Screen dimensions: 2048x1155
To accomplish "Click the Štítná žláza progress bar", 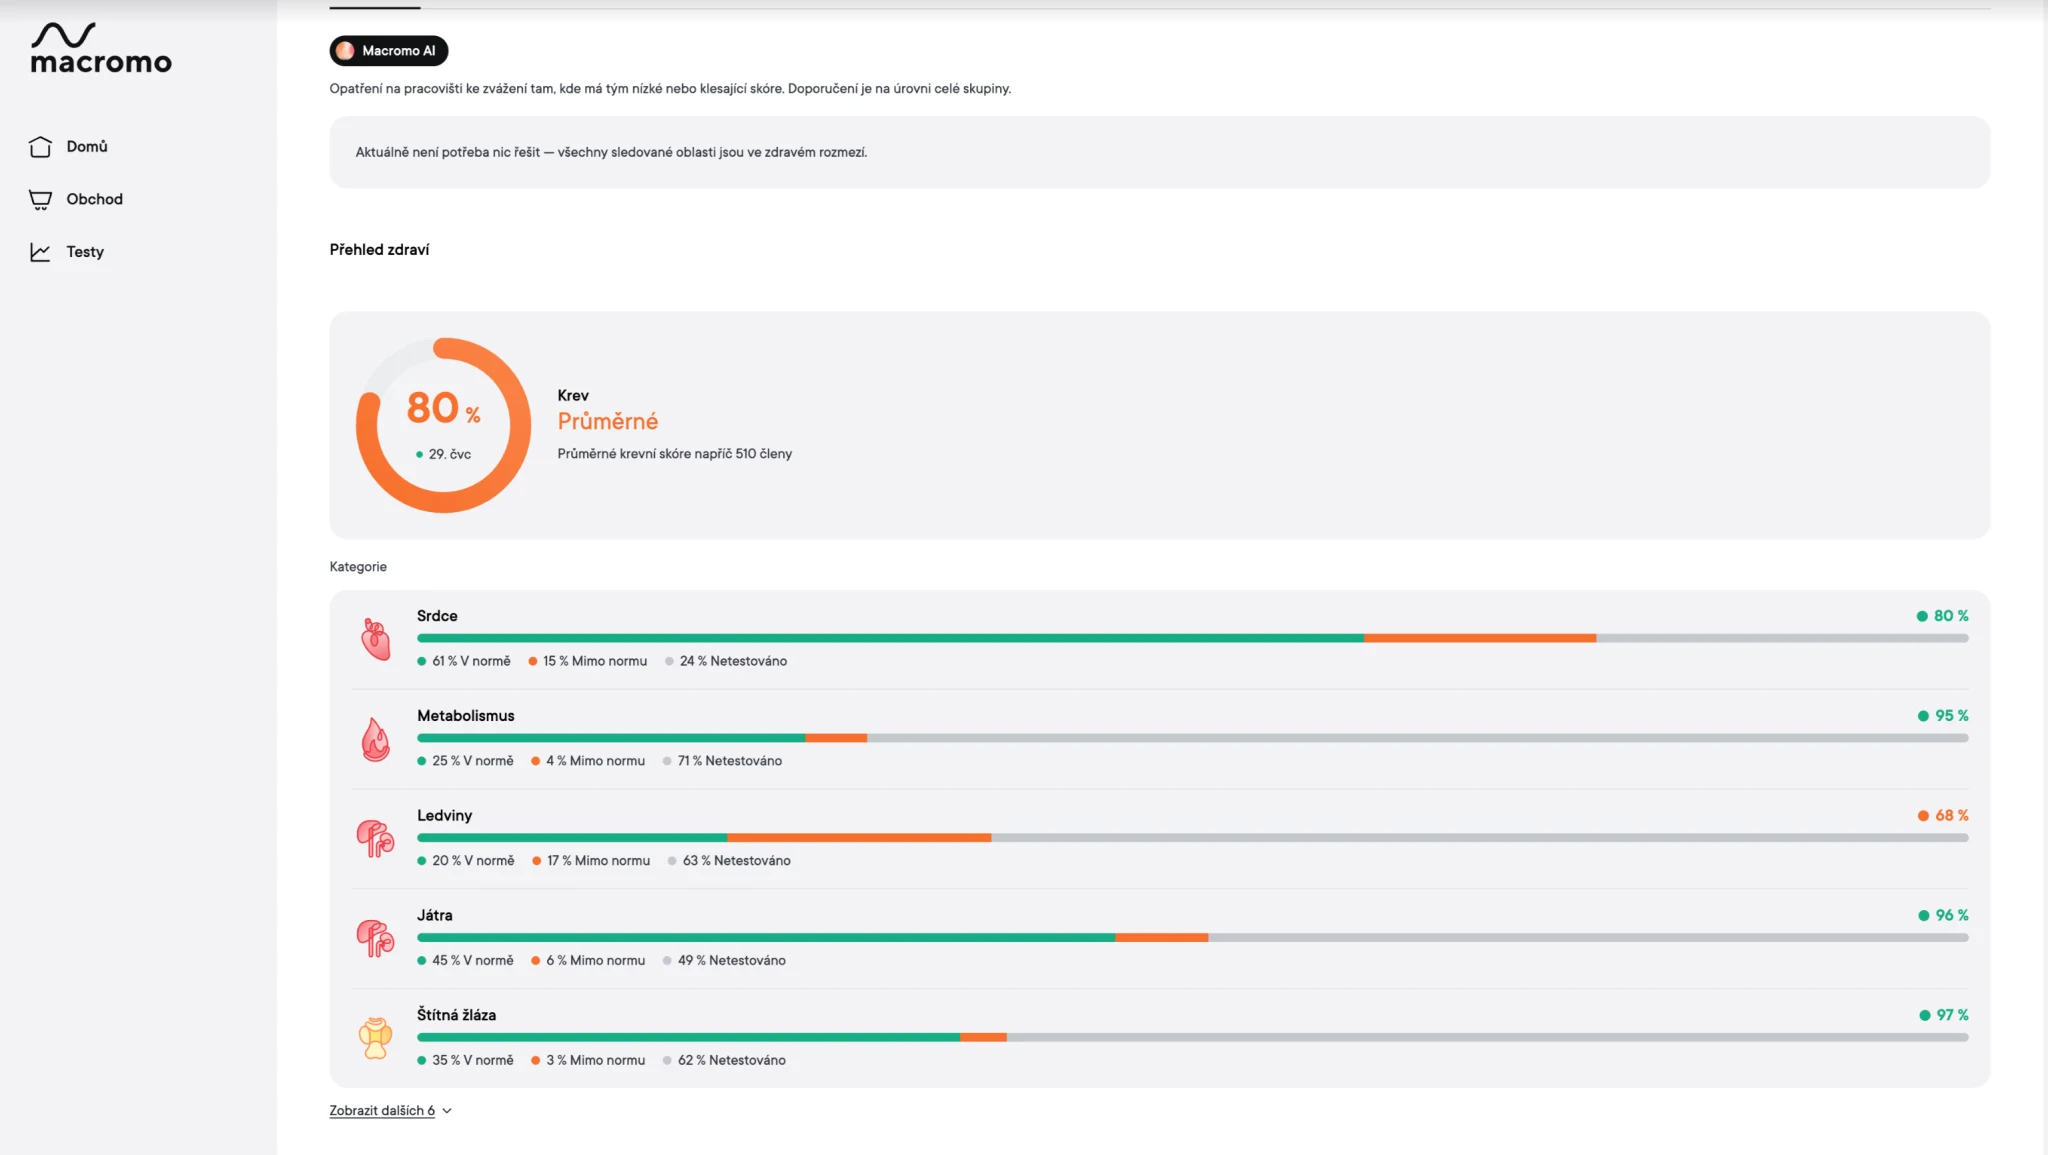I will click(x=1192, y=1038).
